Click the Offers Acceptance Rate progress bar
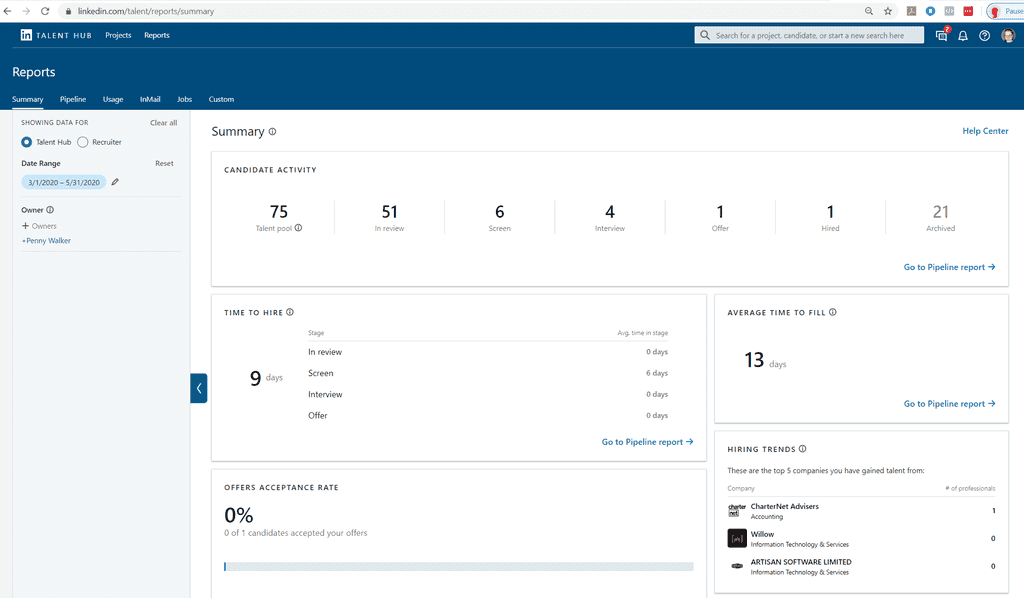Viewport: 1024px width, 598px height. point(459,566)
